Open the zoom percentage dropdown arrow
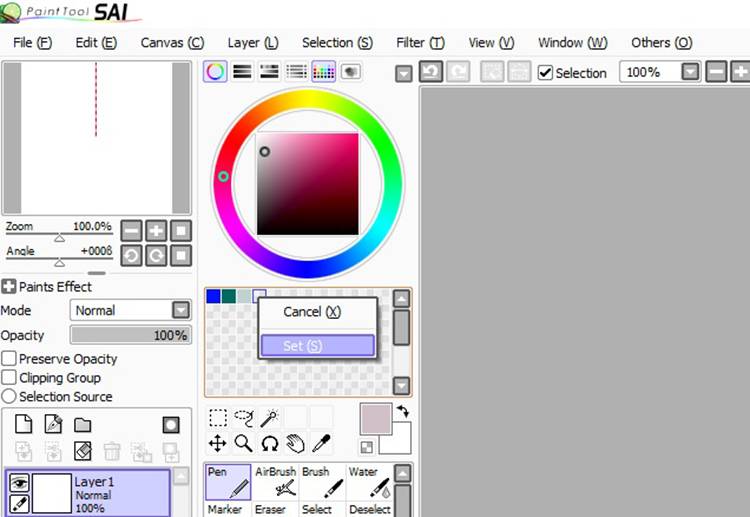The height and width of the screenshot is (517, 750). [690, 72]
